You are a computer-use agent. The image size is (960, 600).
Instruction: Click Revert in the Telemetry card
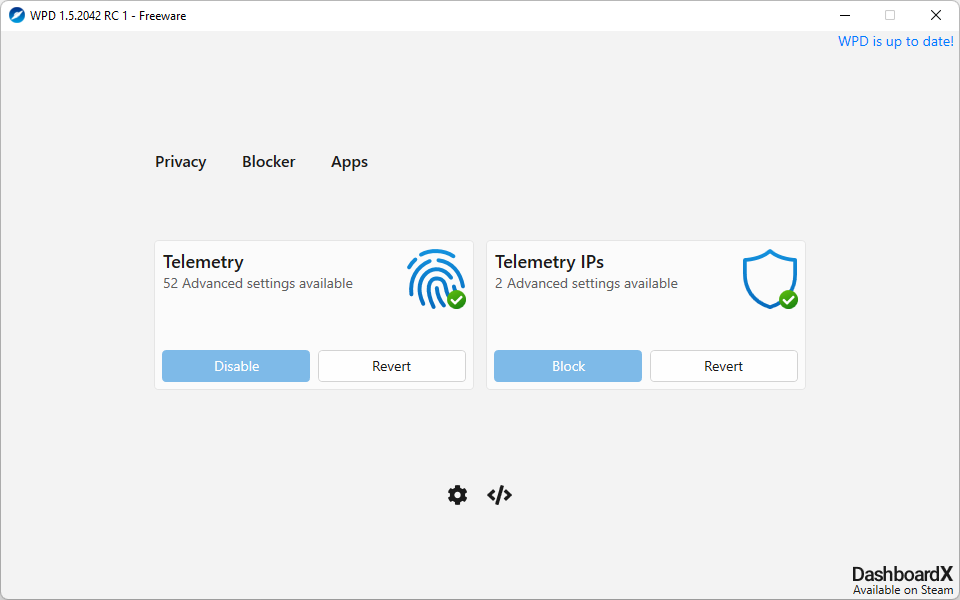[391, 366]
